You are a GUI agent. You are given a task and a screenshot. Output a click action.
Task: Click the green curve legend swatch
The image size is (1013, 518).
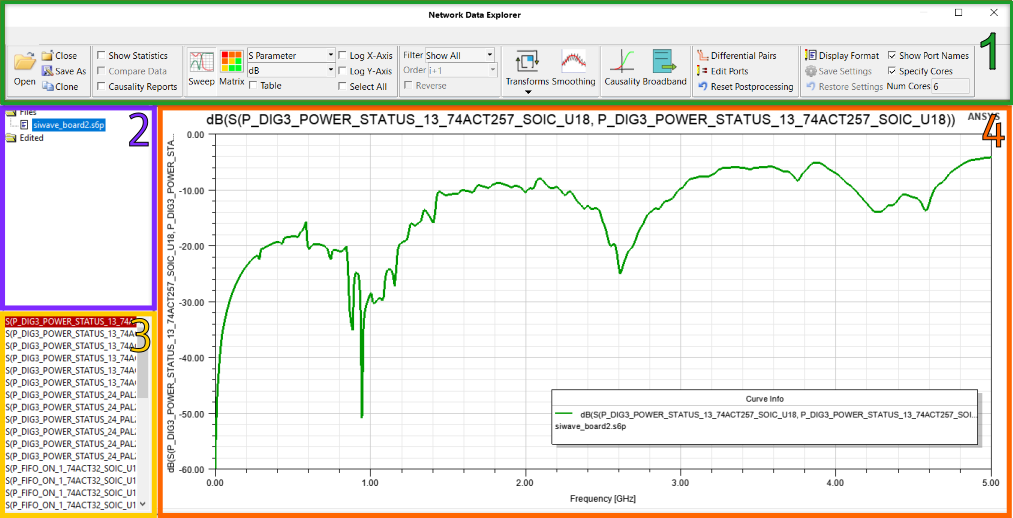click(568, 413)
